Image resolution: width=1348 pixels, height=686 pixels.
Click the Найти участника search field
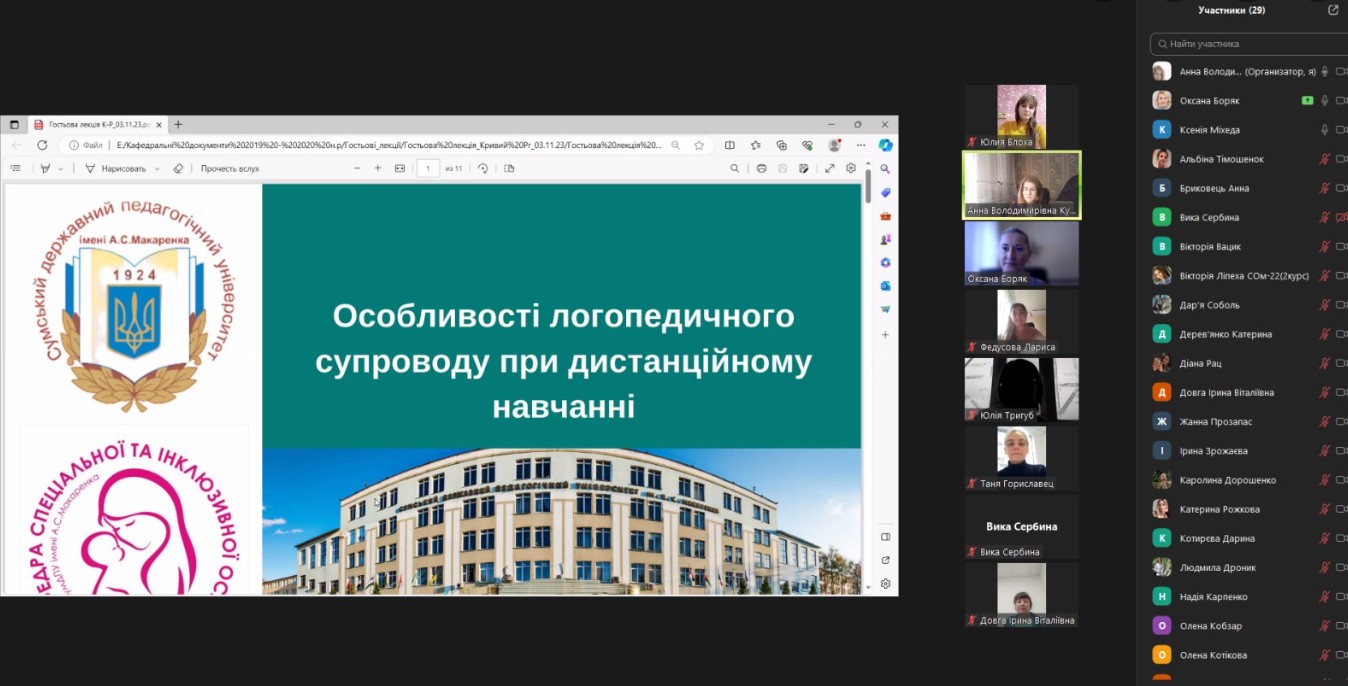(1250, 44)
